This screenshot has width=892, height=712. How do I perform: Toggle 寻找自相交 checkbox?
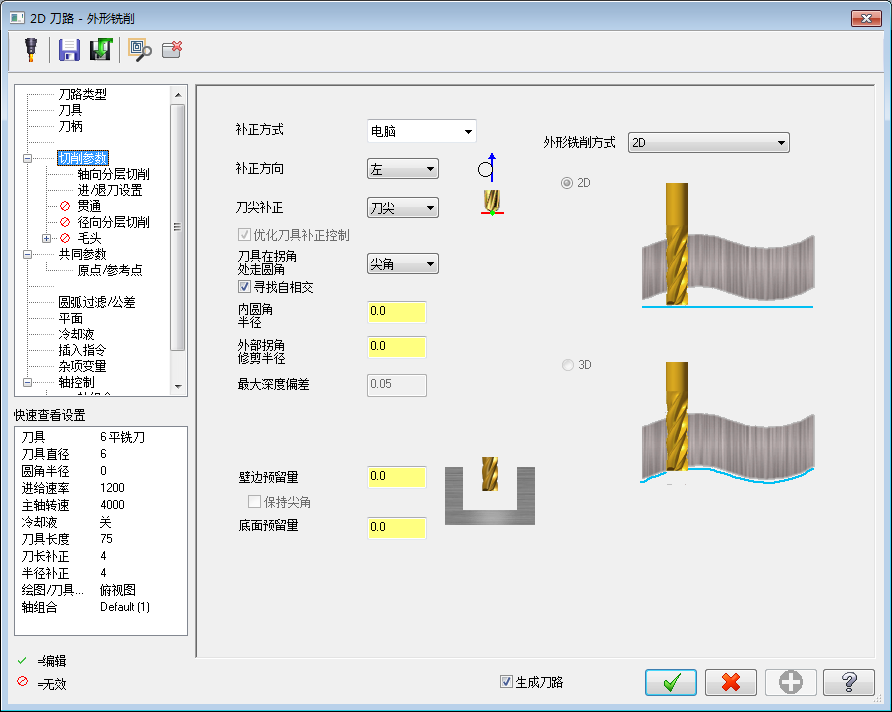(x=244, y=287)
